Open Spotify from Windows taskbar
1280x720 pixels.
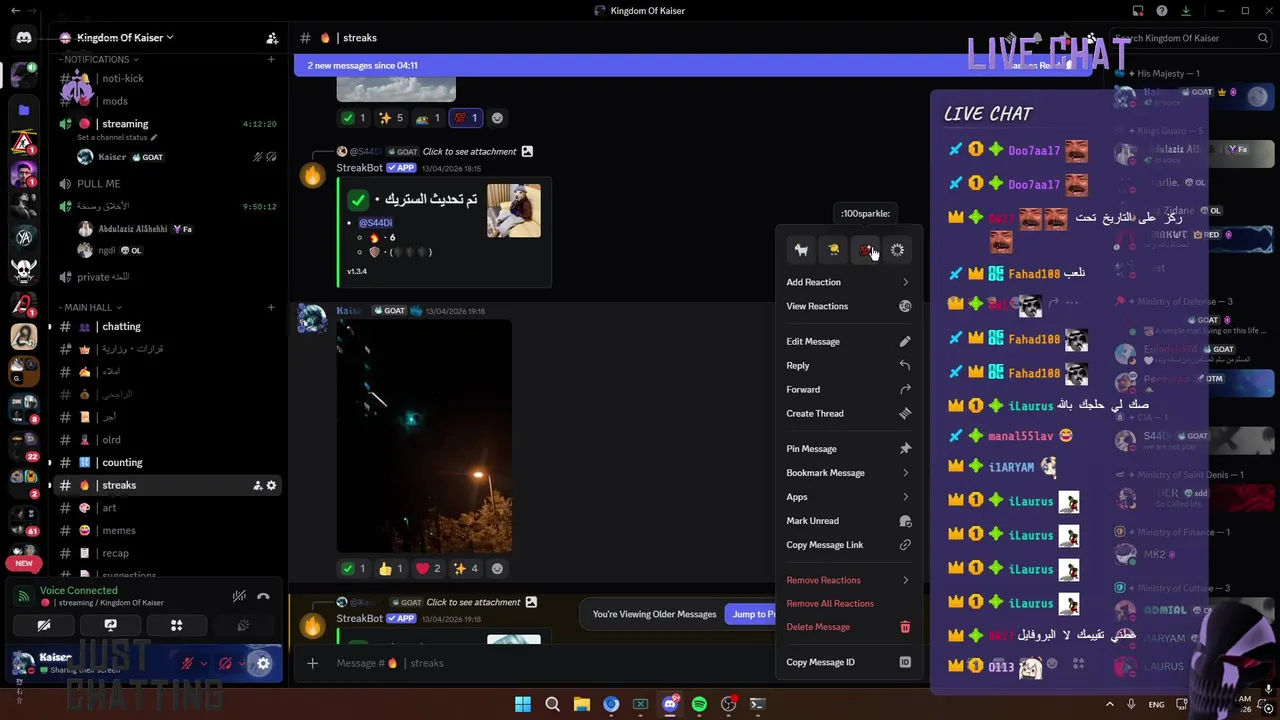(699, 704)
